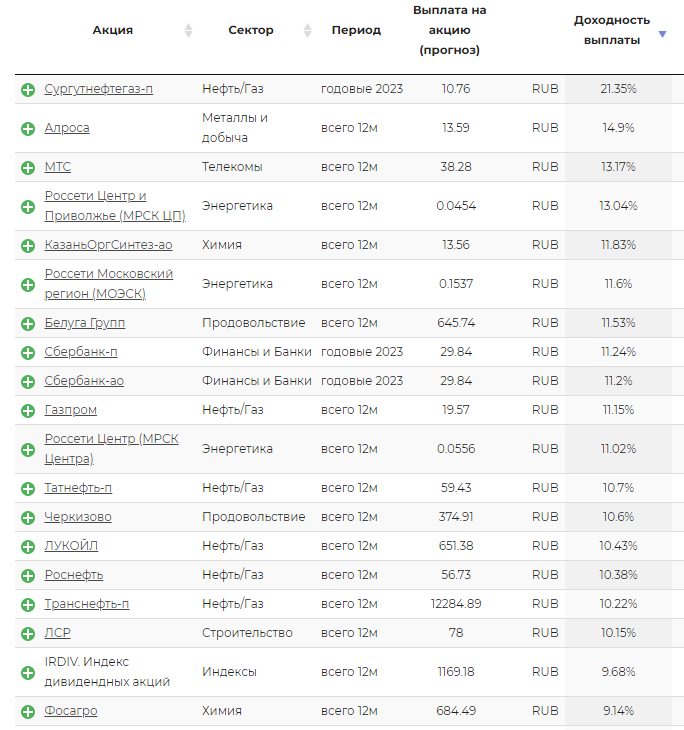Image resolution: width=684 pixels, height=730 pixels.
Task: Open the МТС stock link
Action: [x=58, y=167]
